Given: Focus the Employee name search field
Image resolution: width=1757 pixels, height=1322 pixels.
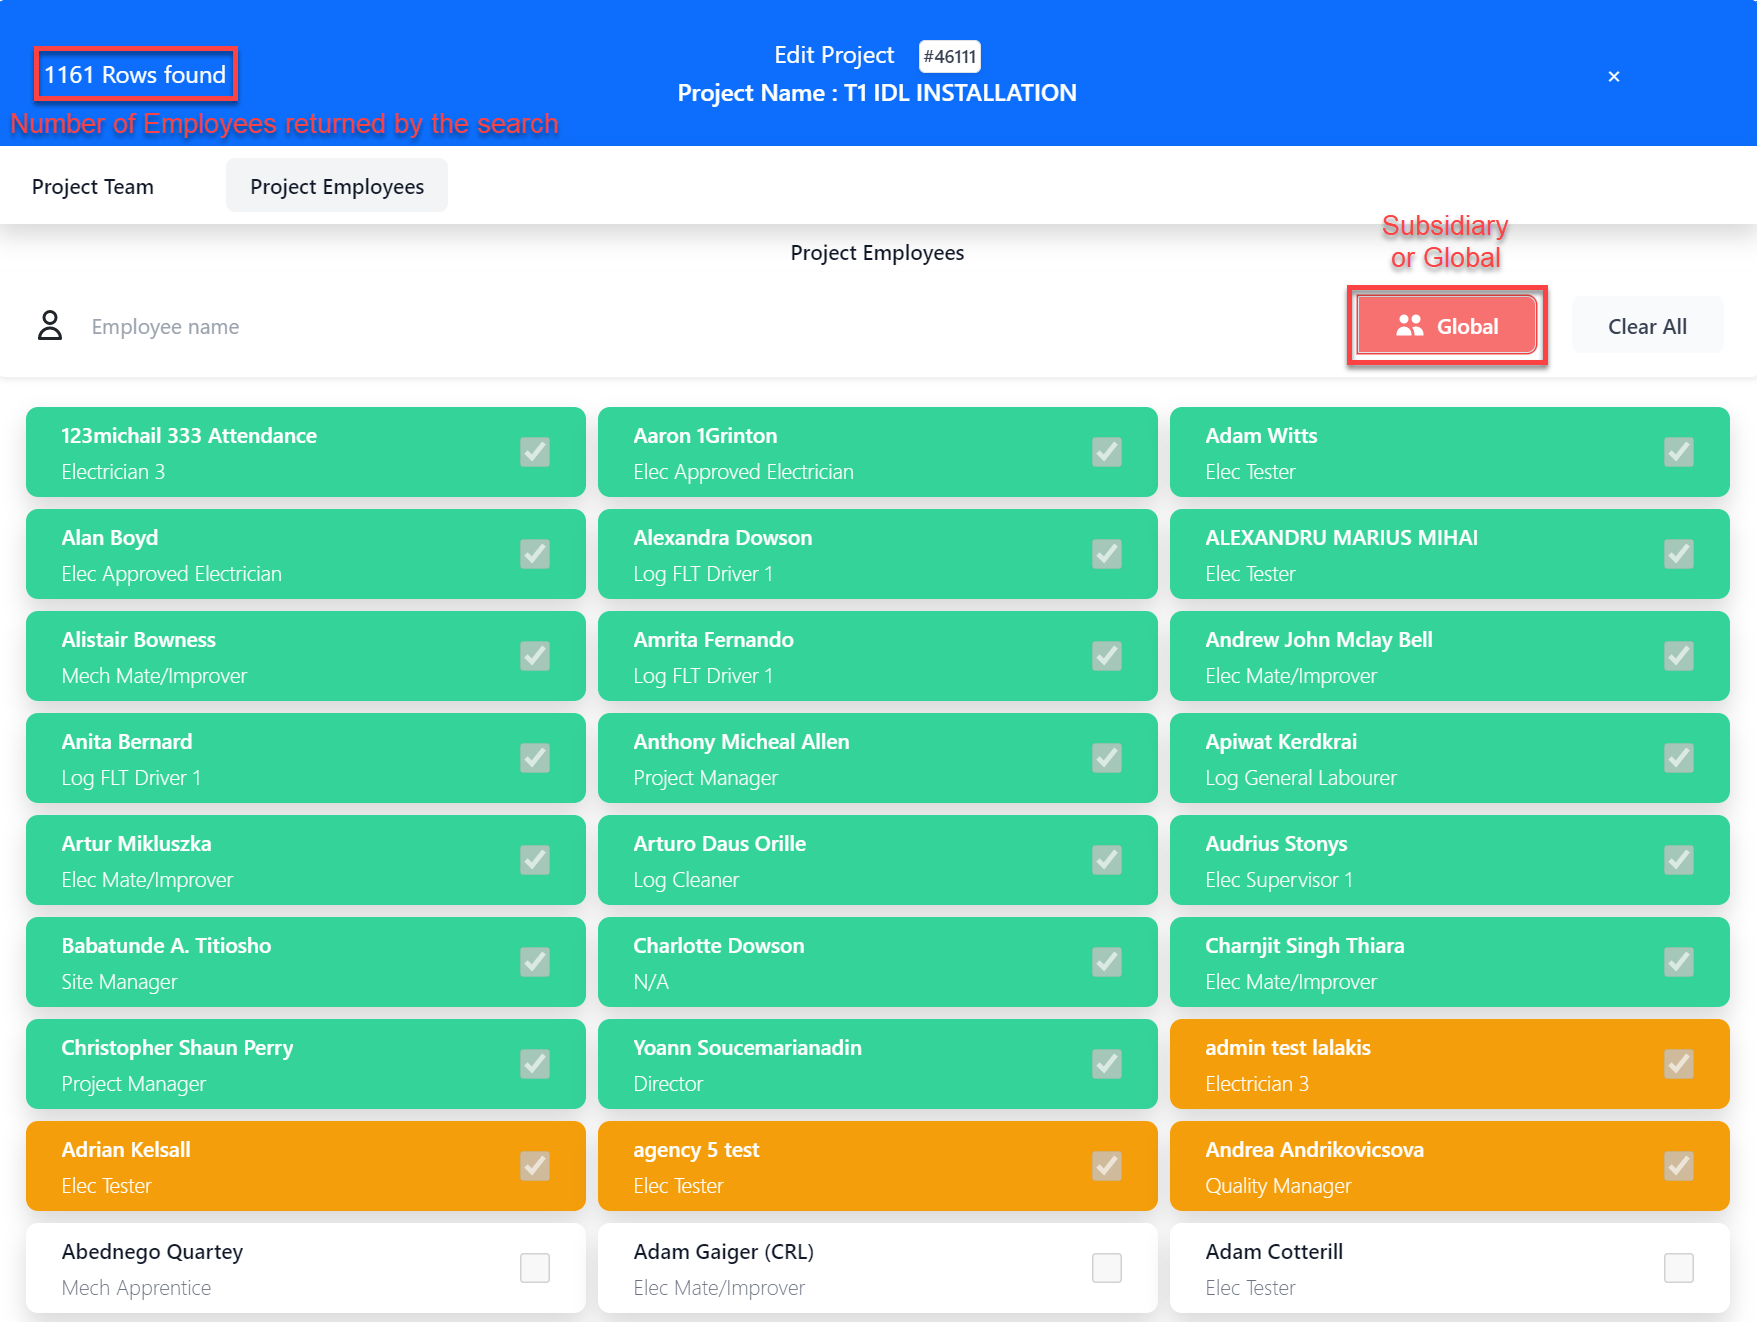Looking at the screenshot, I should pos(700,327).
